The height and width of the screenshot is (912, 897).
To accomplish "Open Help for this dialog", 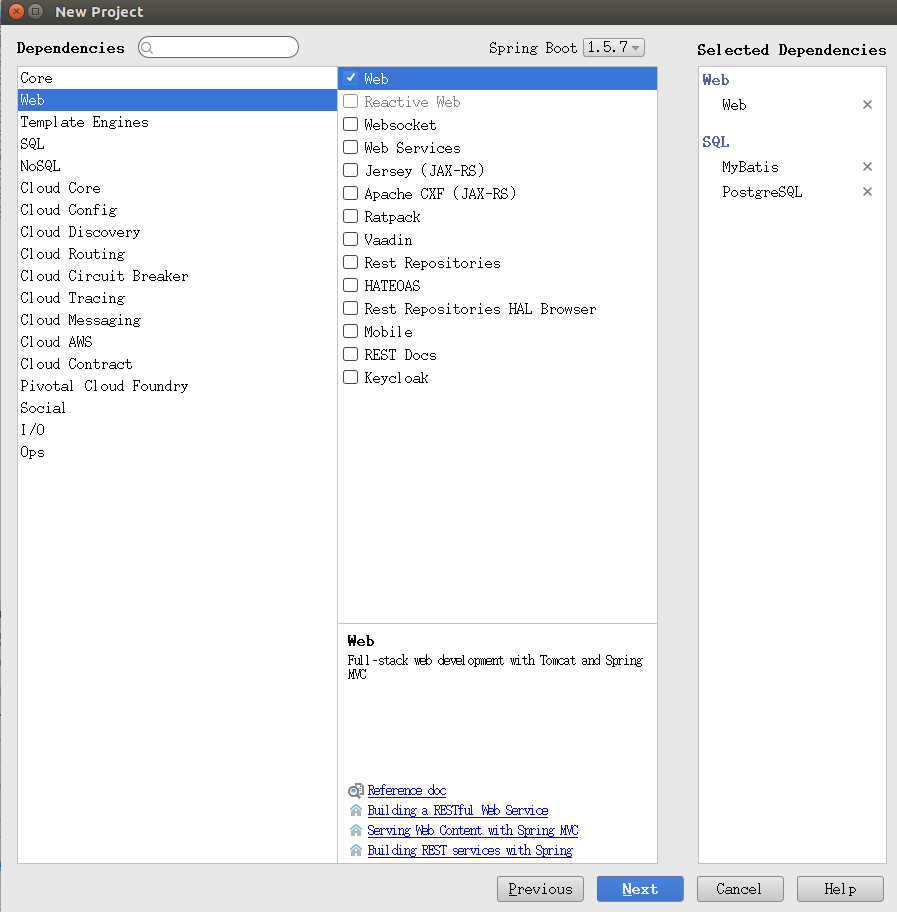I will [x=840, y=889].
